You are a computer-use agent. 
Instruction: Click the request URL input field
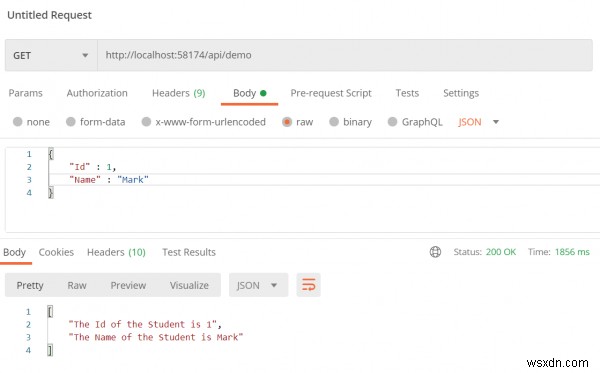tap(345, 55)
